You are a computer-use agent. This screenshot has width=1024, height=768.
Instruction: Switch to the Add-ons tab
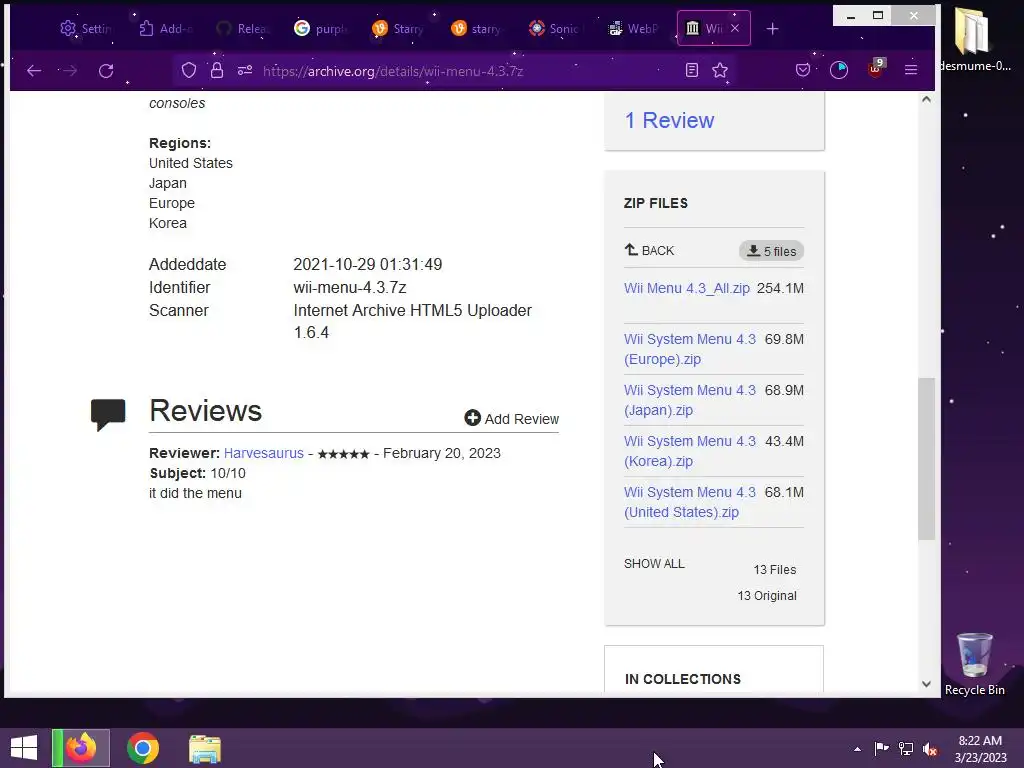pos(166,29)
